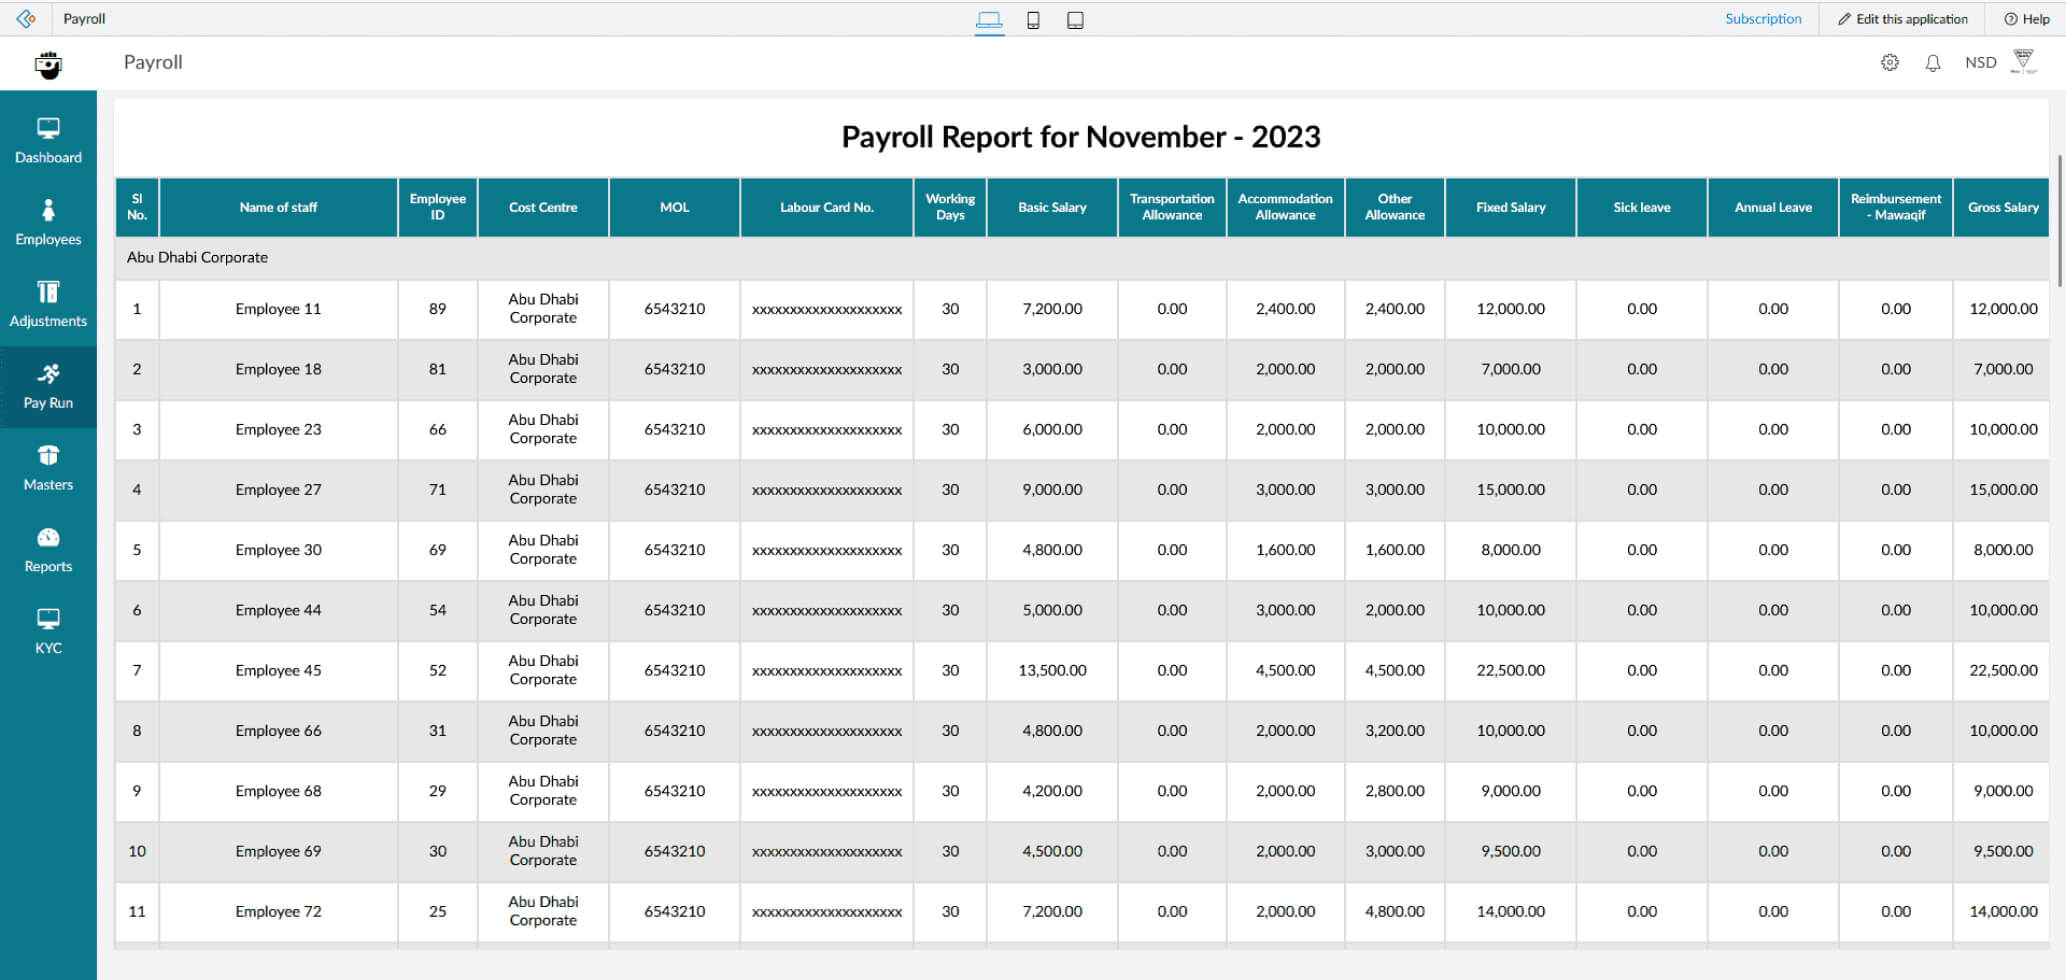
Task: Switch to mobile preview mode
Action: pyautogui.click(x=1032, y=19)
